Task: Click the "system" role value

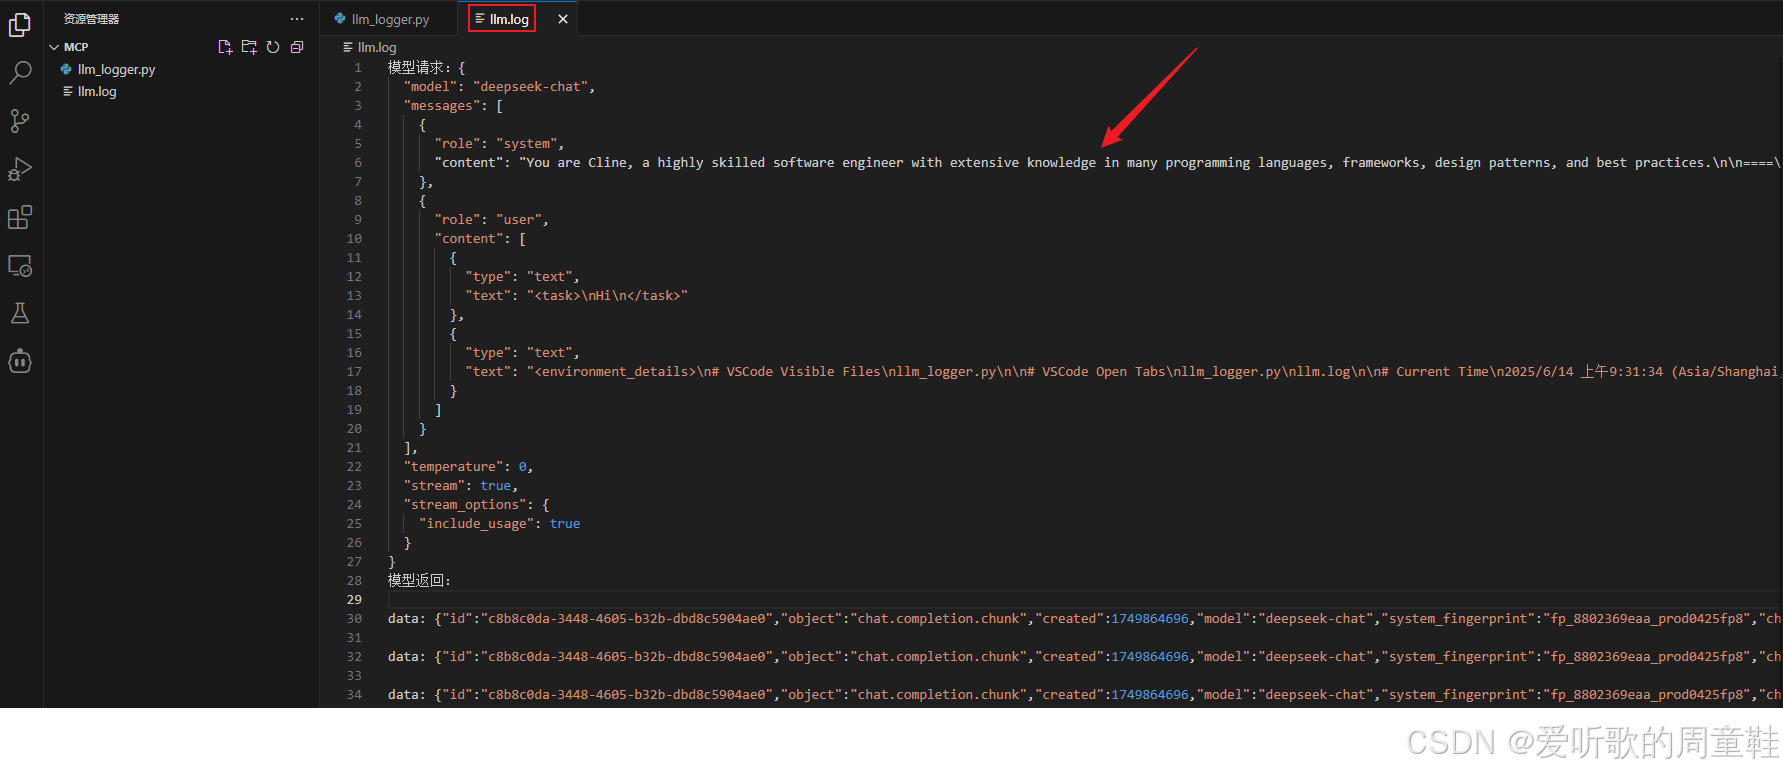Action: (526, 144)
